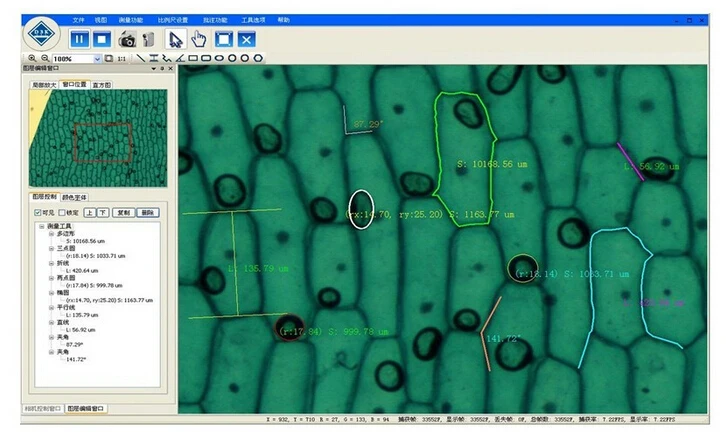Open the 视图 menu
This screenshot has width=726, height=439.
pos(101,20)
